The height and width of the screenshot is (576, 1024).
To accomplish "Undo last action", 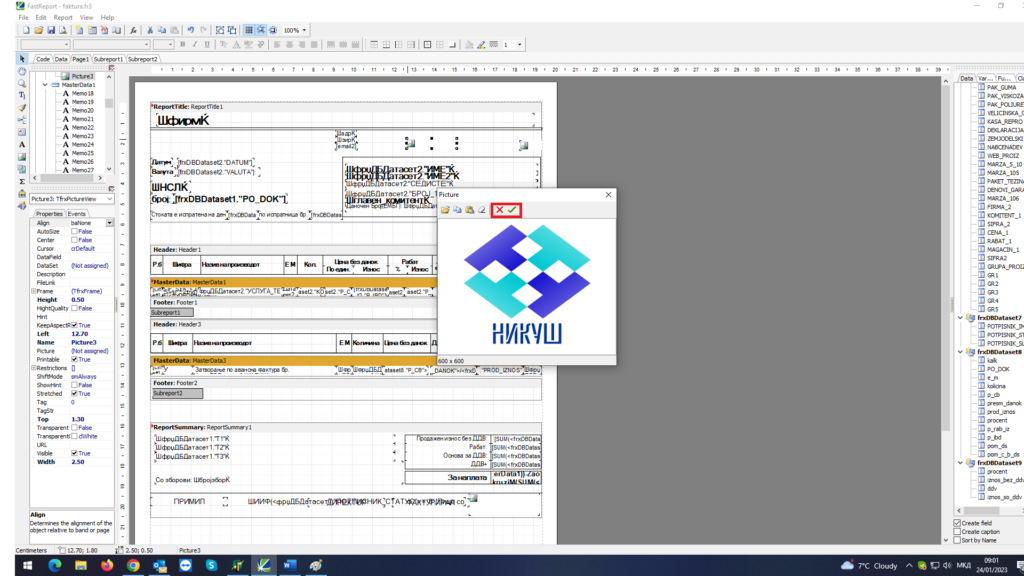I will (191, 30).
